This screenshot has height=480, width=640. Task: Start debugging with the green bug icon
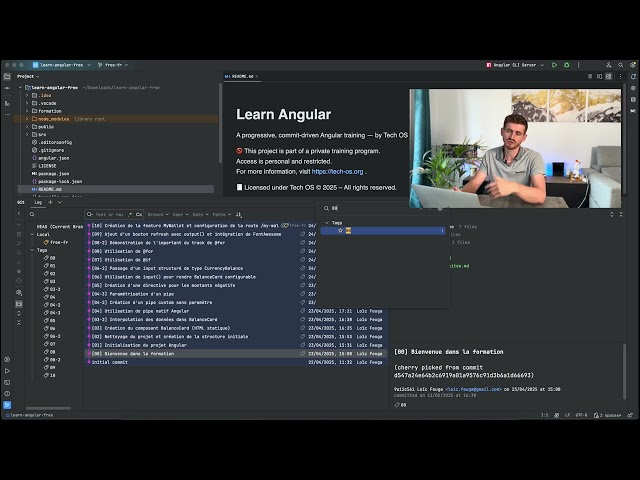pyautogui.click(x=567, y=65)
